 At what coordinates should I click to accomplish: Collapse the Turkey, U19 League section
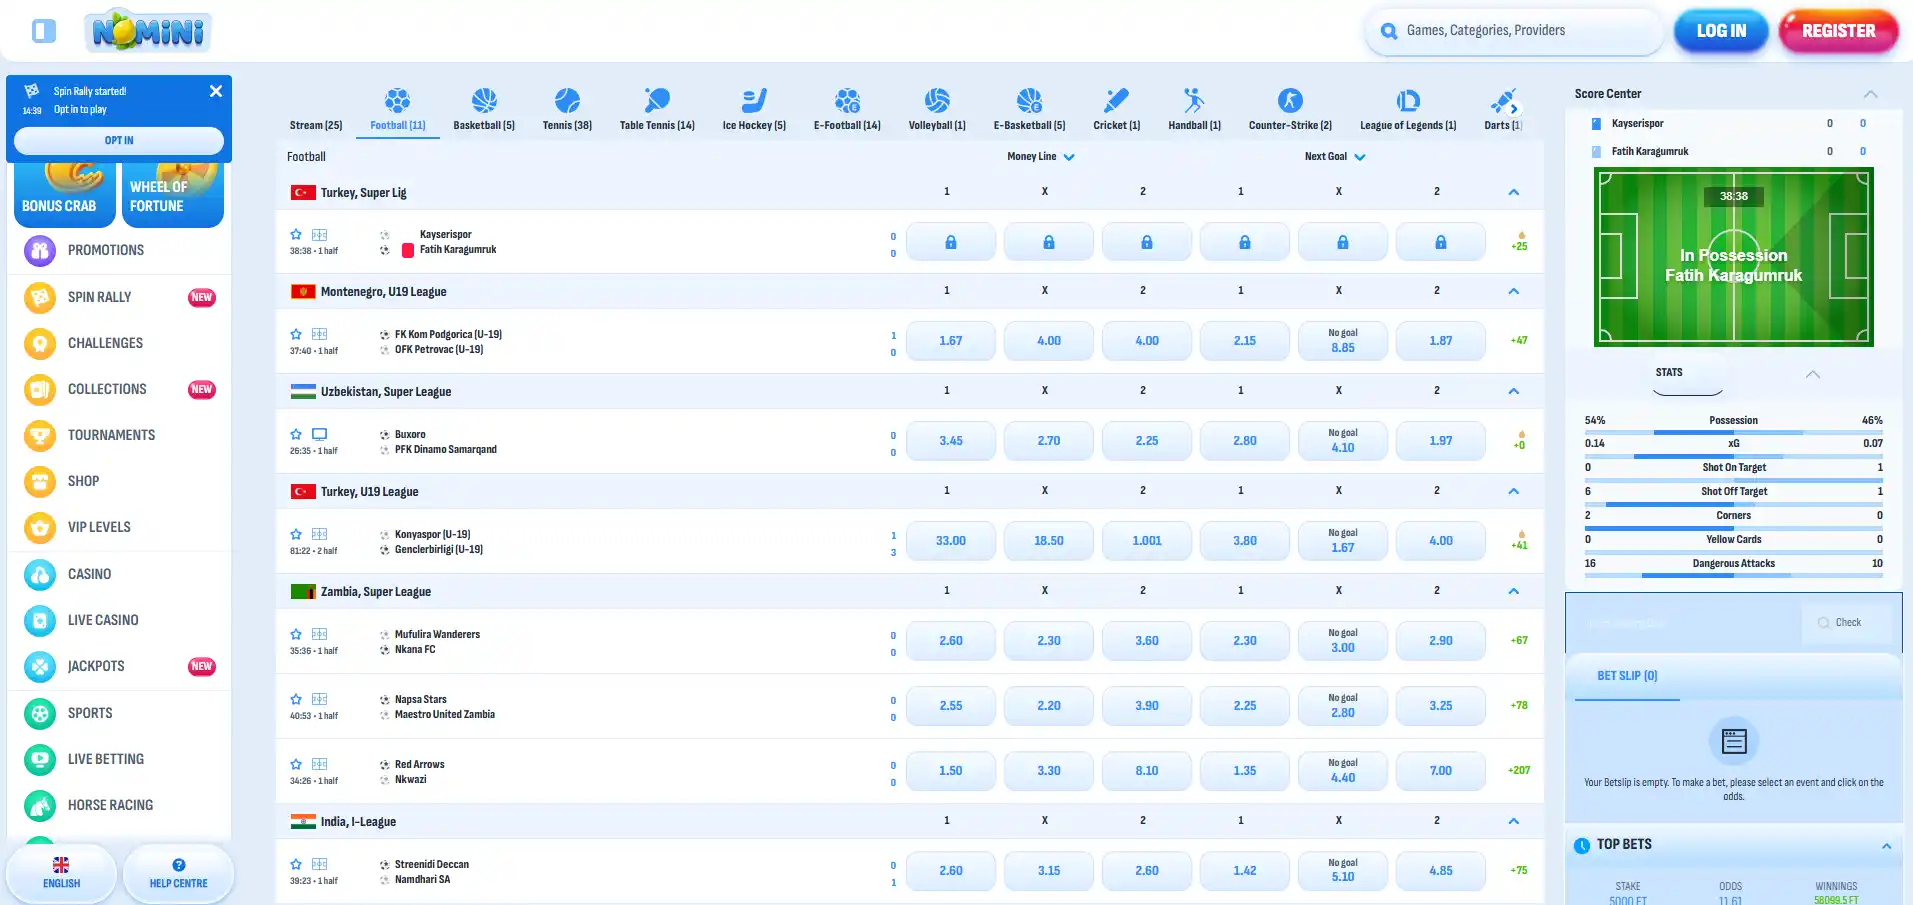[x=1514, y=491]
